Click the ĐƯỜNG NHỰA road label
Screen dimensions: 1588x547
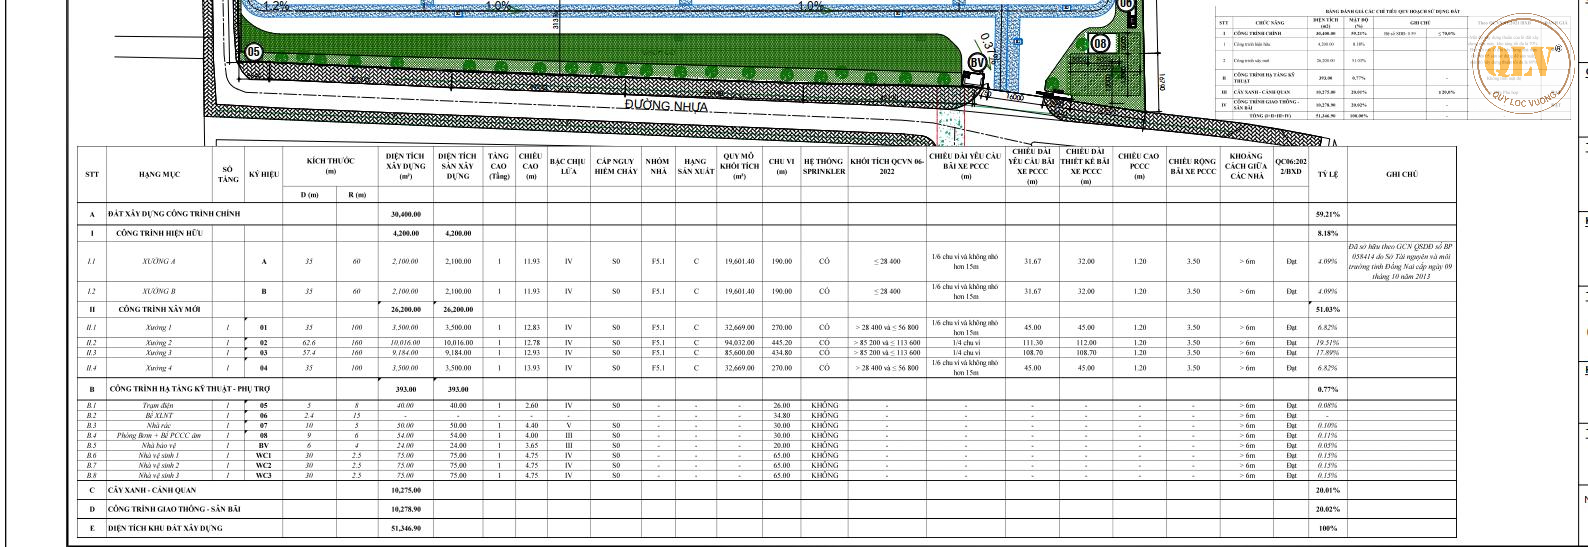666,106
